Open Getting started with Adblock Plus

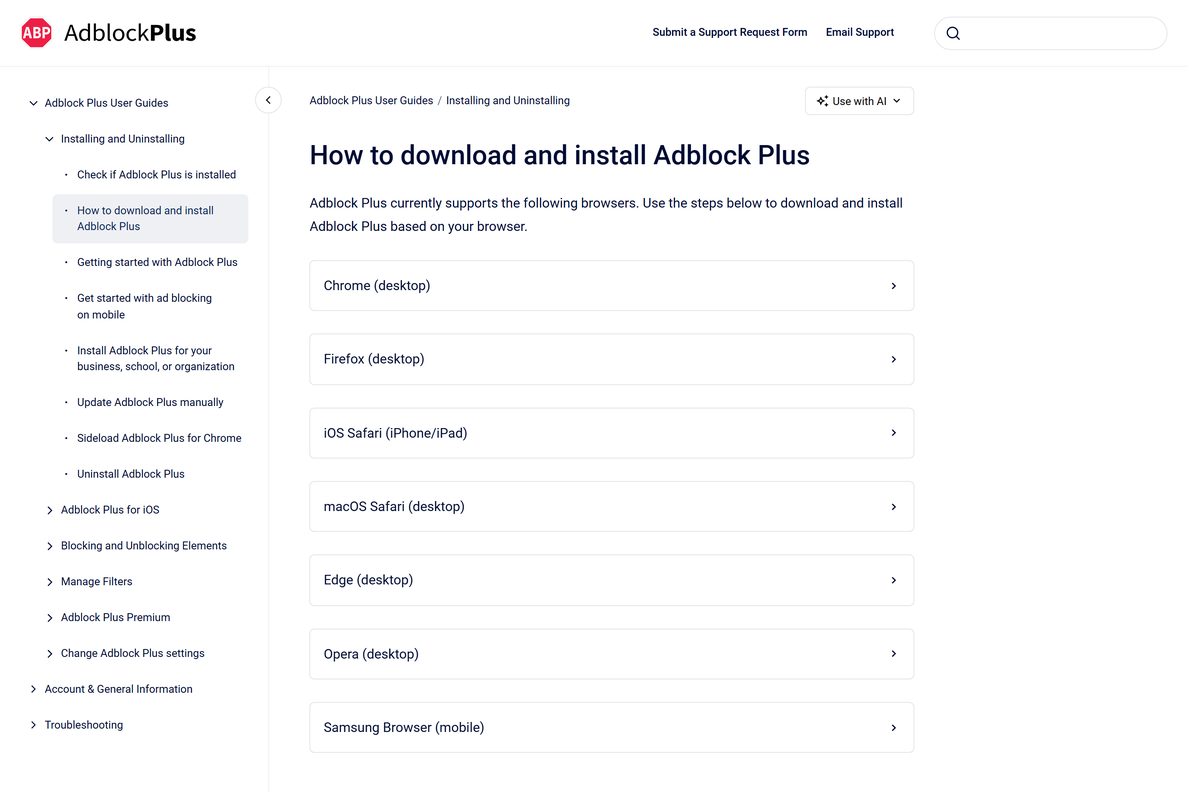point(157,262)
